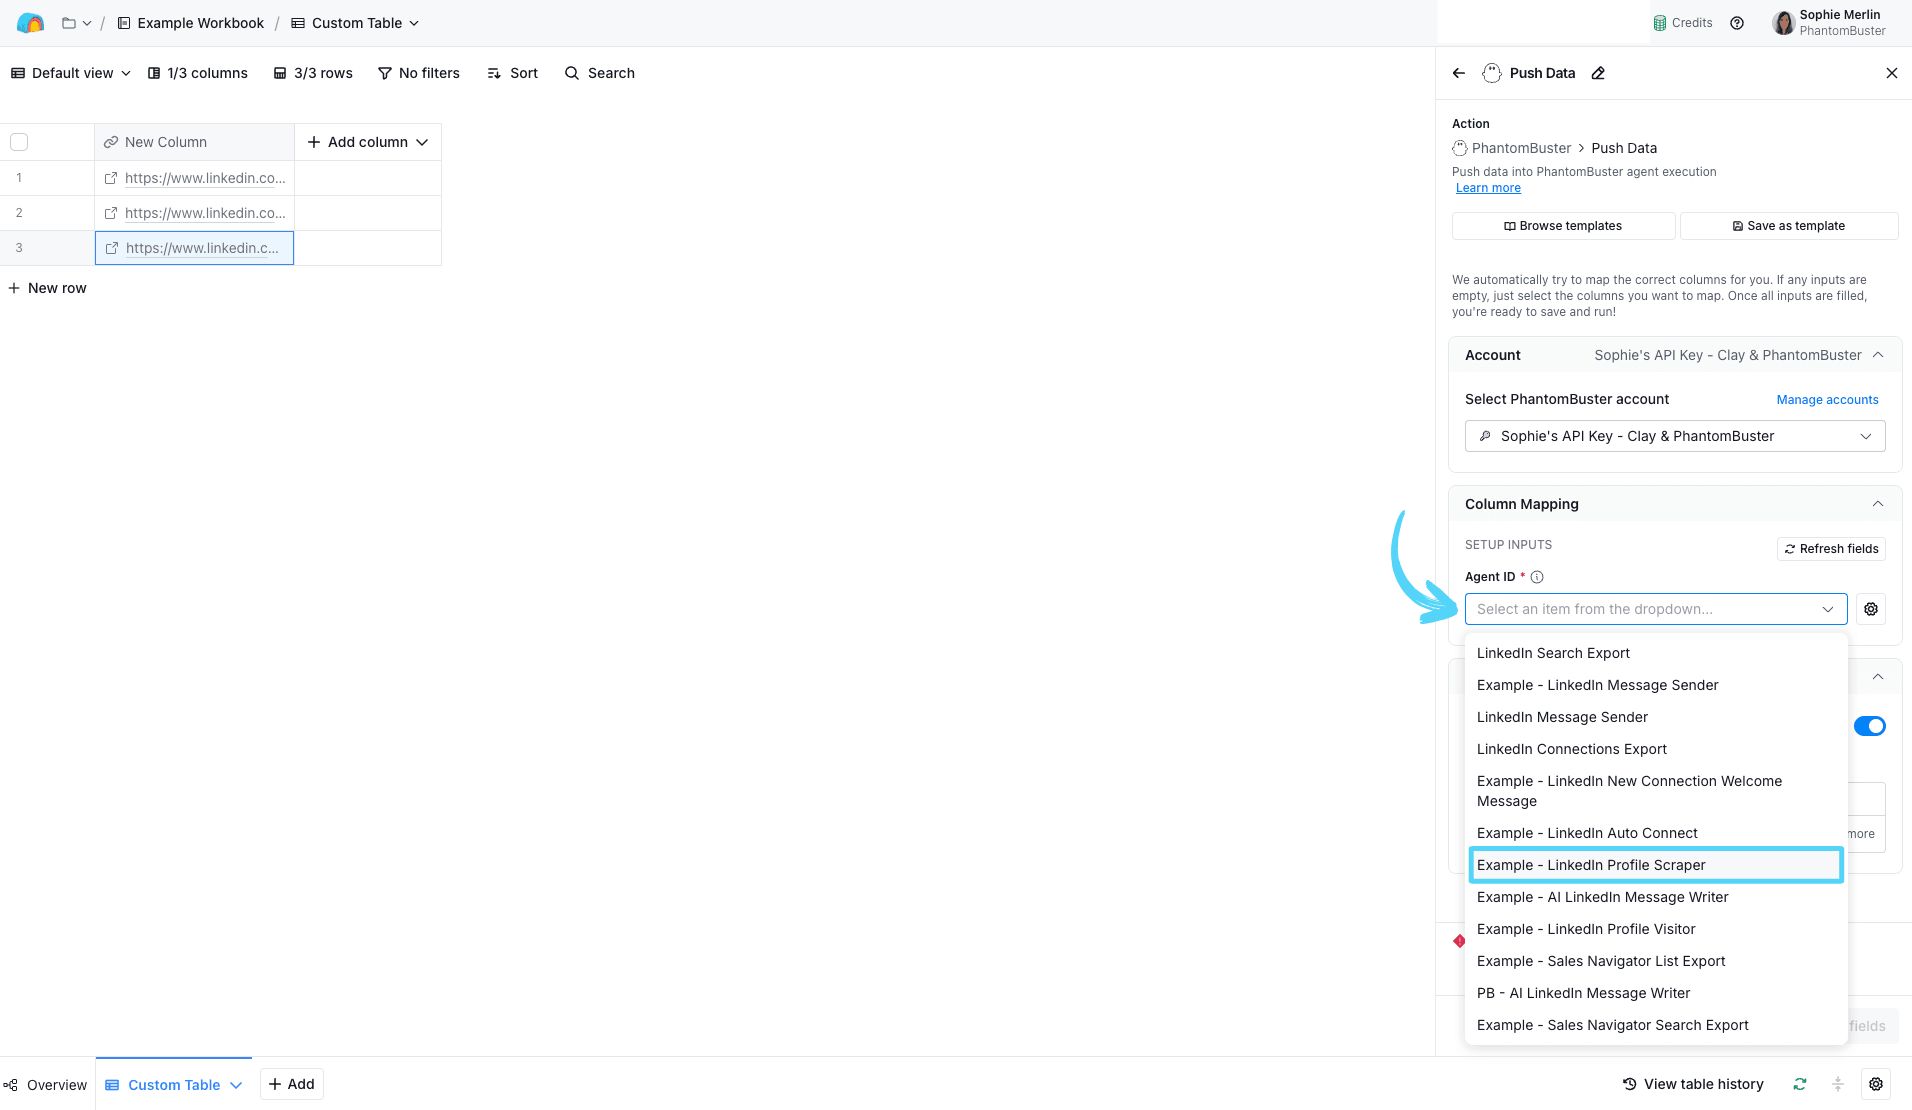The height and width of the screenshot is (1110, 1912).
Task: Click the Agent ID dropdown field
Action: point(1656,609)
